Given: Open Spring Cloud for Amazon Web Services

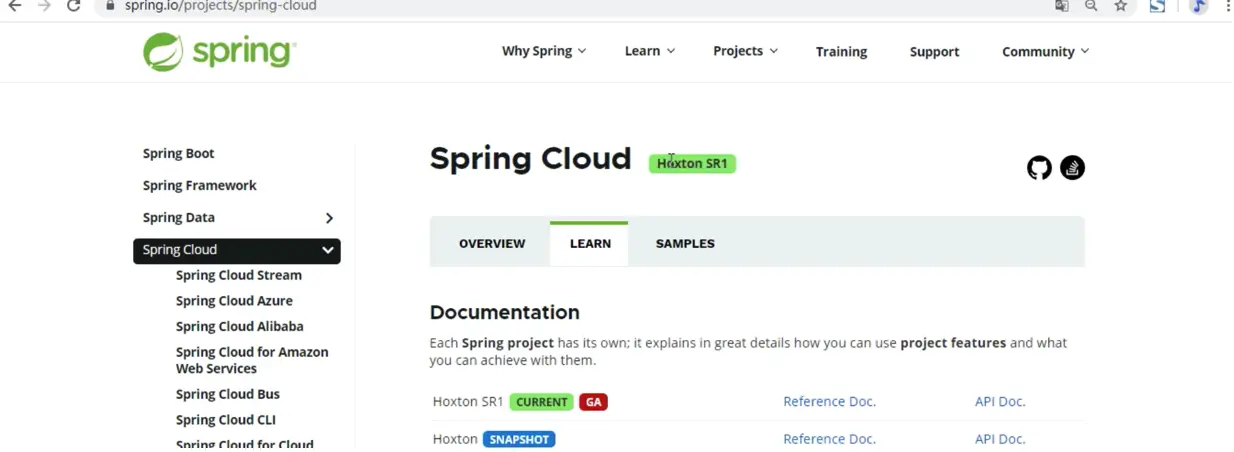Looking at the screenshot, I should [252, 360].
